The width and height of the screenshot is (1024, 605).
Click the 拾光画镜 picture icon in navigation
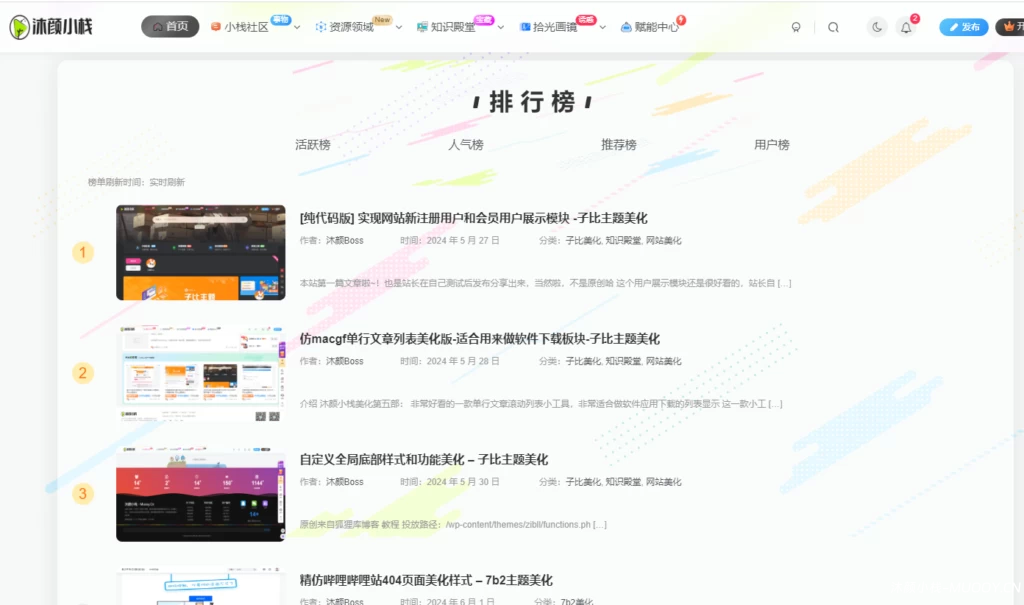(525, 27)
